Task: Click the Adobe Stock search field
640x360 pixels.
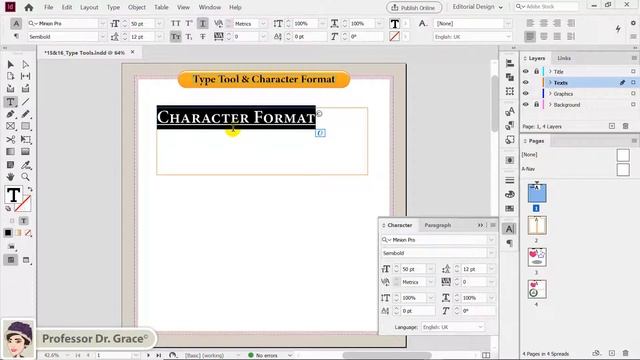Action: pyautogui.click(x=546, y=7)
